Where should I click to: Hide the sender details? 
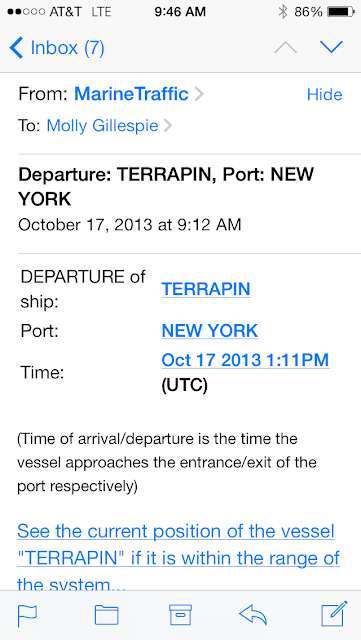click(325, 95)
